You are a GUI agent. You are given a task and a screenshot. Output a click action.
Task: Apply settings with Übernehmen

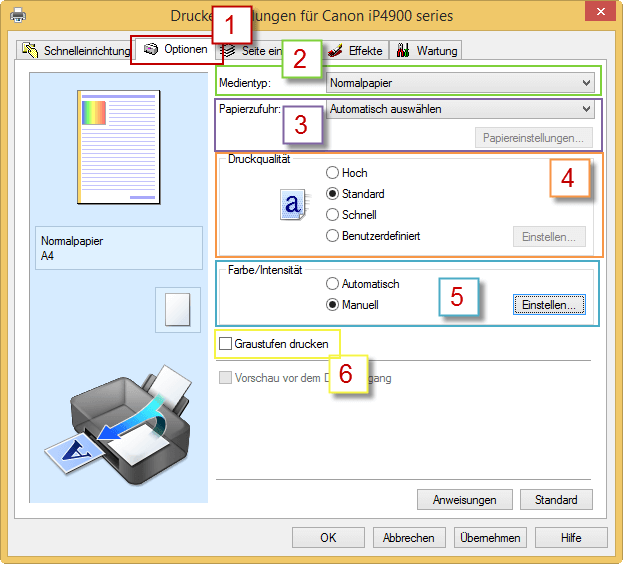click(x=490, y=537)
